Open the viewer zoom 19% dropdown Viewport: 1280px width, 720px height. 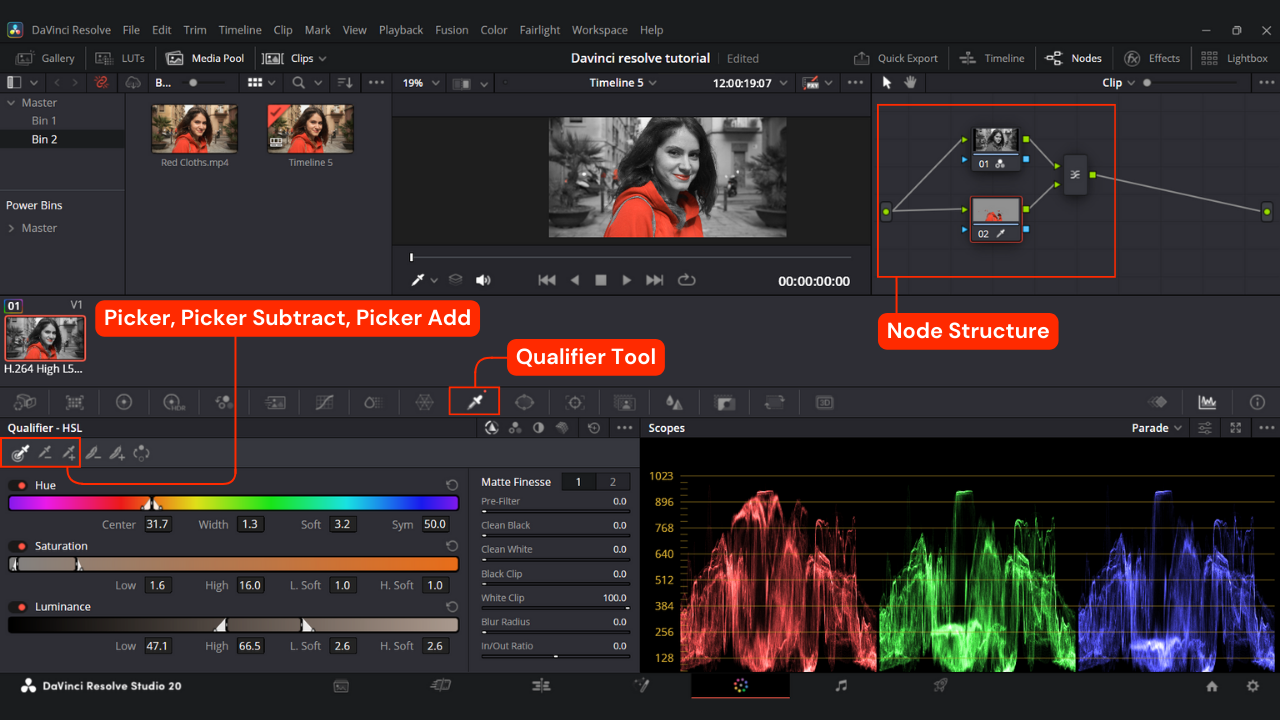point(418,83)
